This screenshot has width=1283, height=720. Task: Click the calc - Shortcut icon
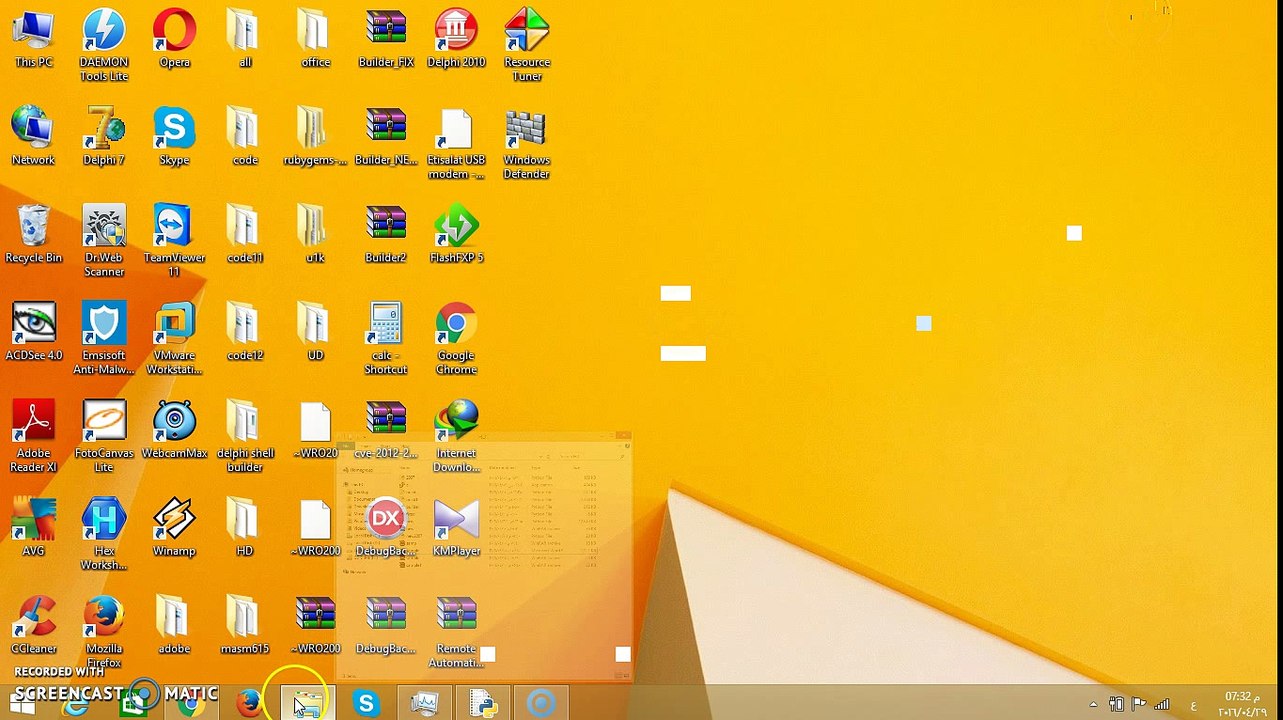(x=386, y=339)
